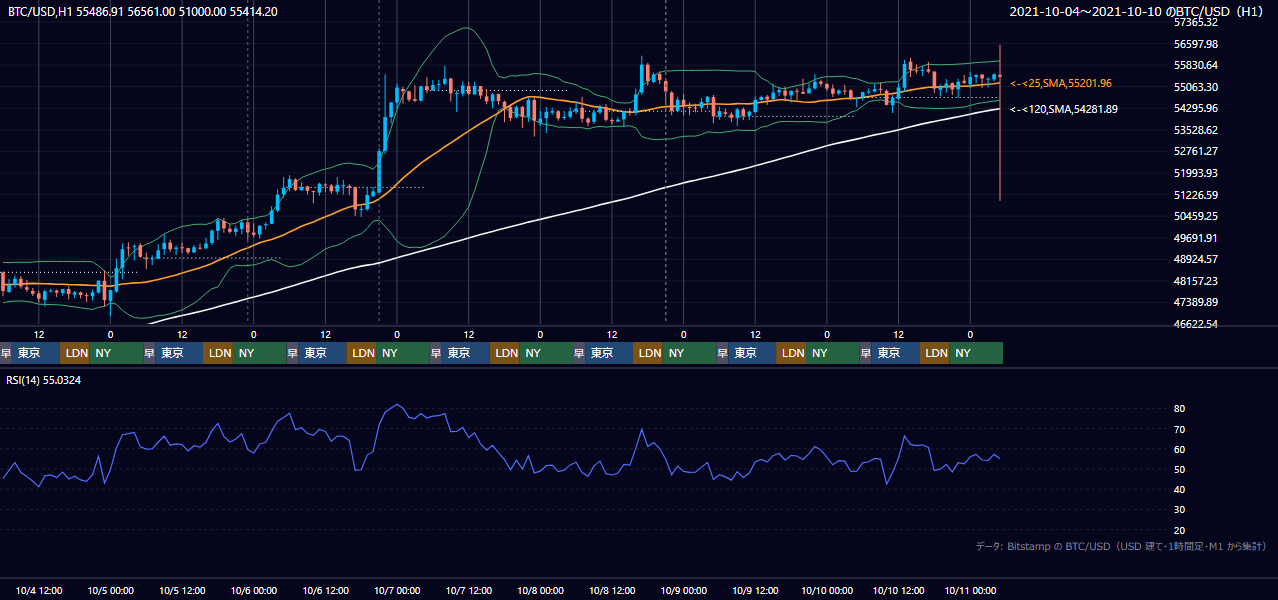Click the Bitstamp data source note

tap(1120, 546)
